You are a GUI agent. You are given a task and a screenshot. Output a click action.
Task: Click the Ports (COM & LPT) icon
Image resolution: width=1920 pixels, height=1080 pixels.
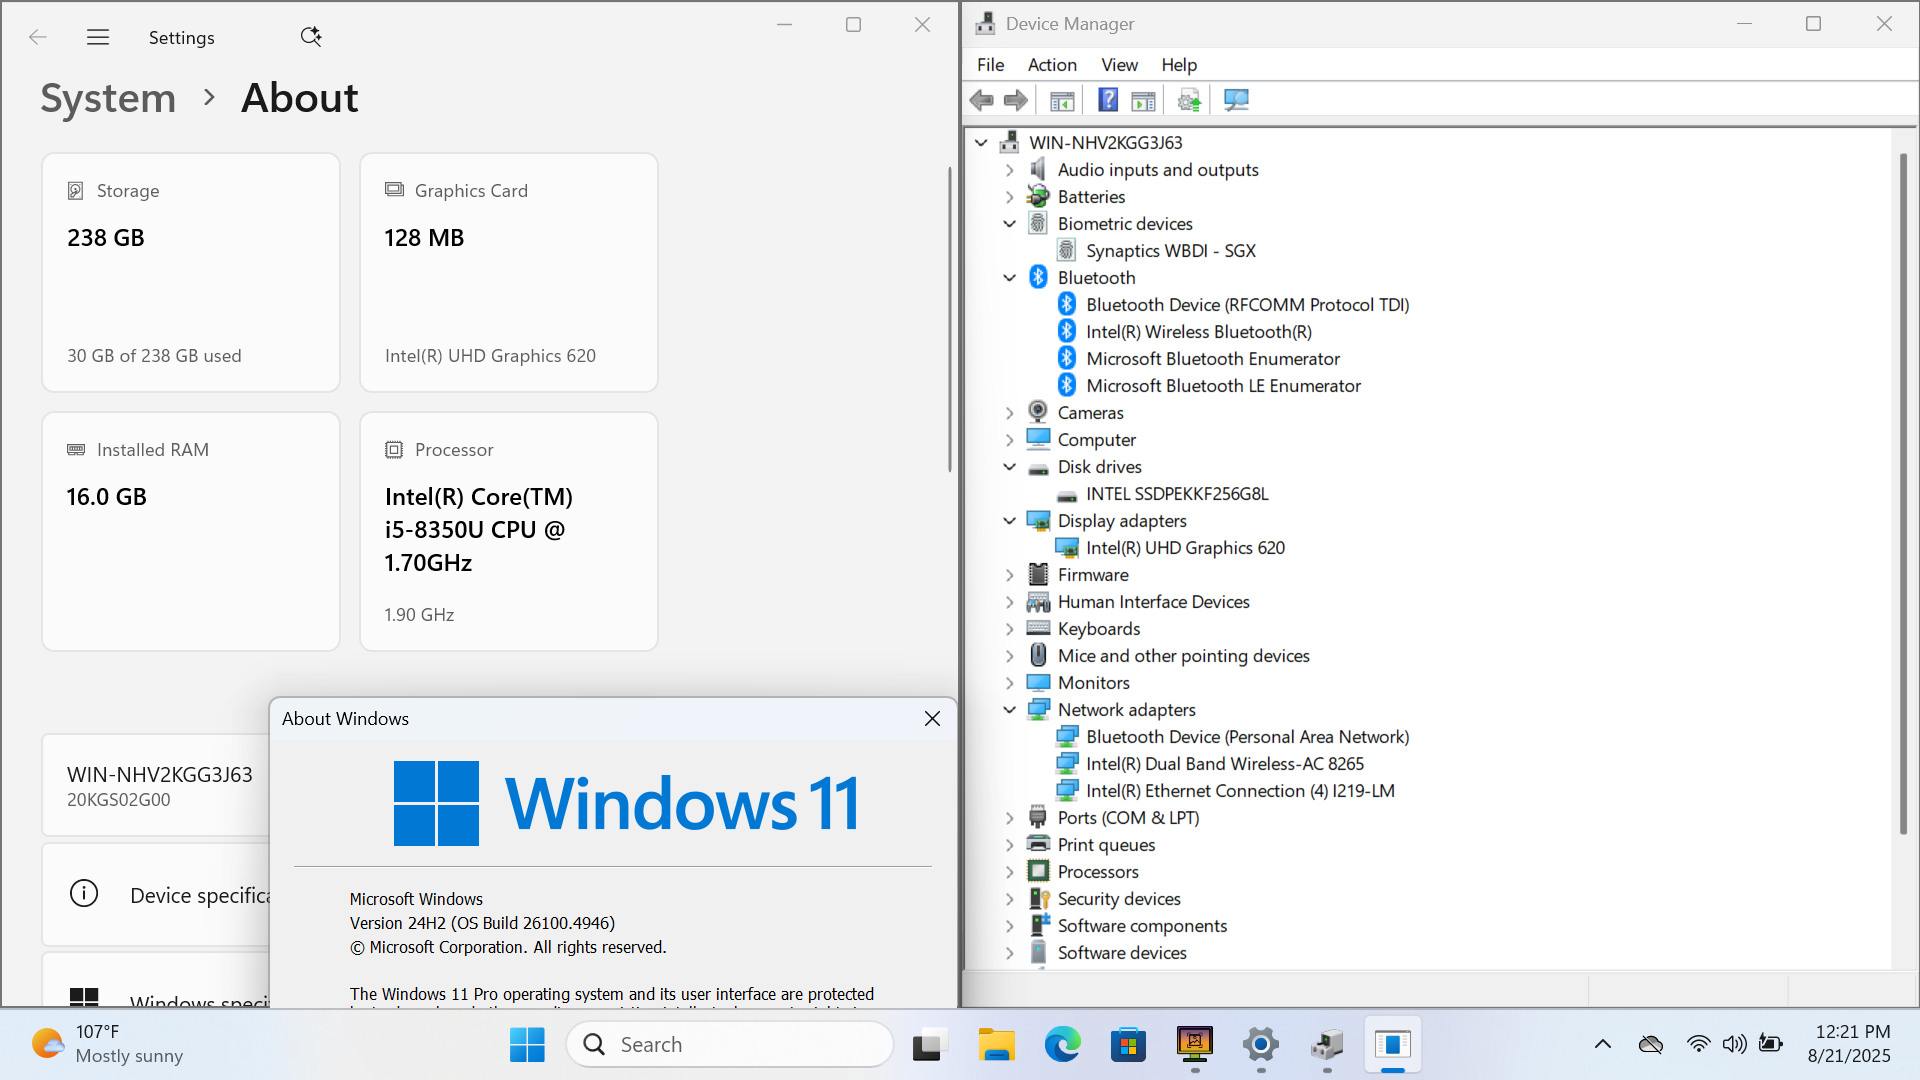pos(1039,818)
